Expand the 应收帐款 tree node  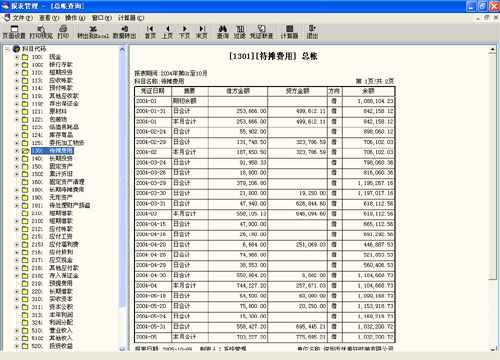tap(16, 80)
